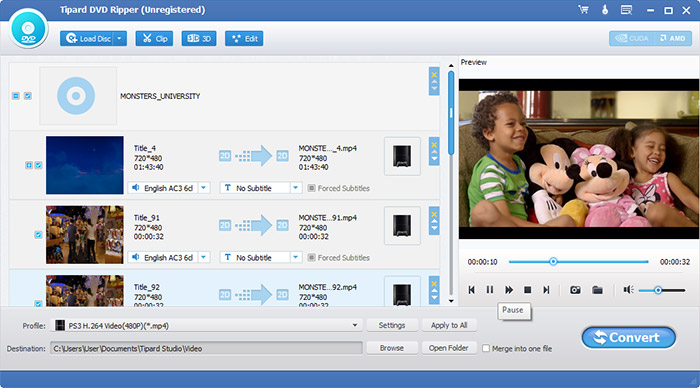Toggle the MONSTERS_UNIVERSITY disc checkbox

point(28,96)
